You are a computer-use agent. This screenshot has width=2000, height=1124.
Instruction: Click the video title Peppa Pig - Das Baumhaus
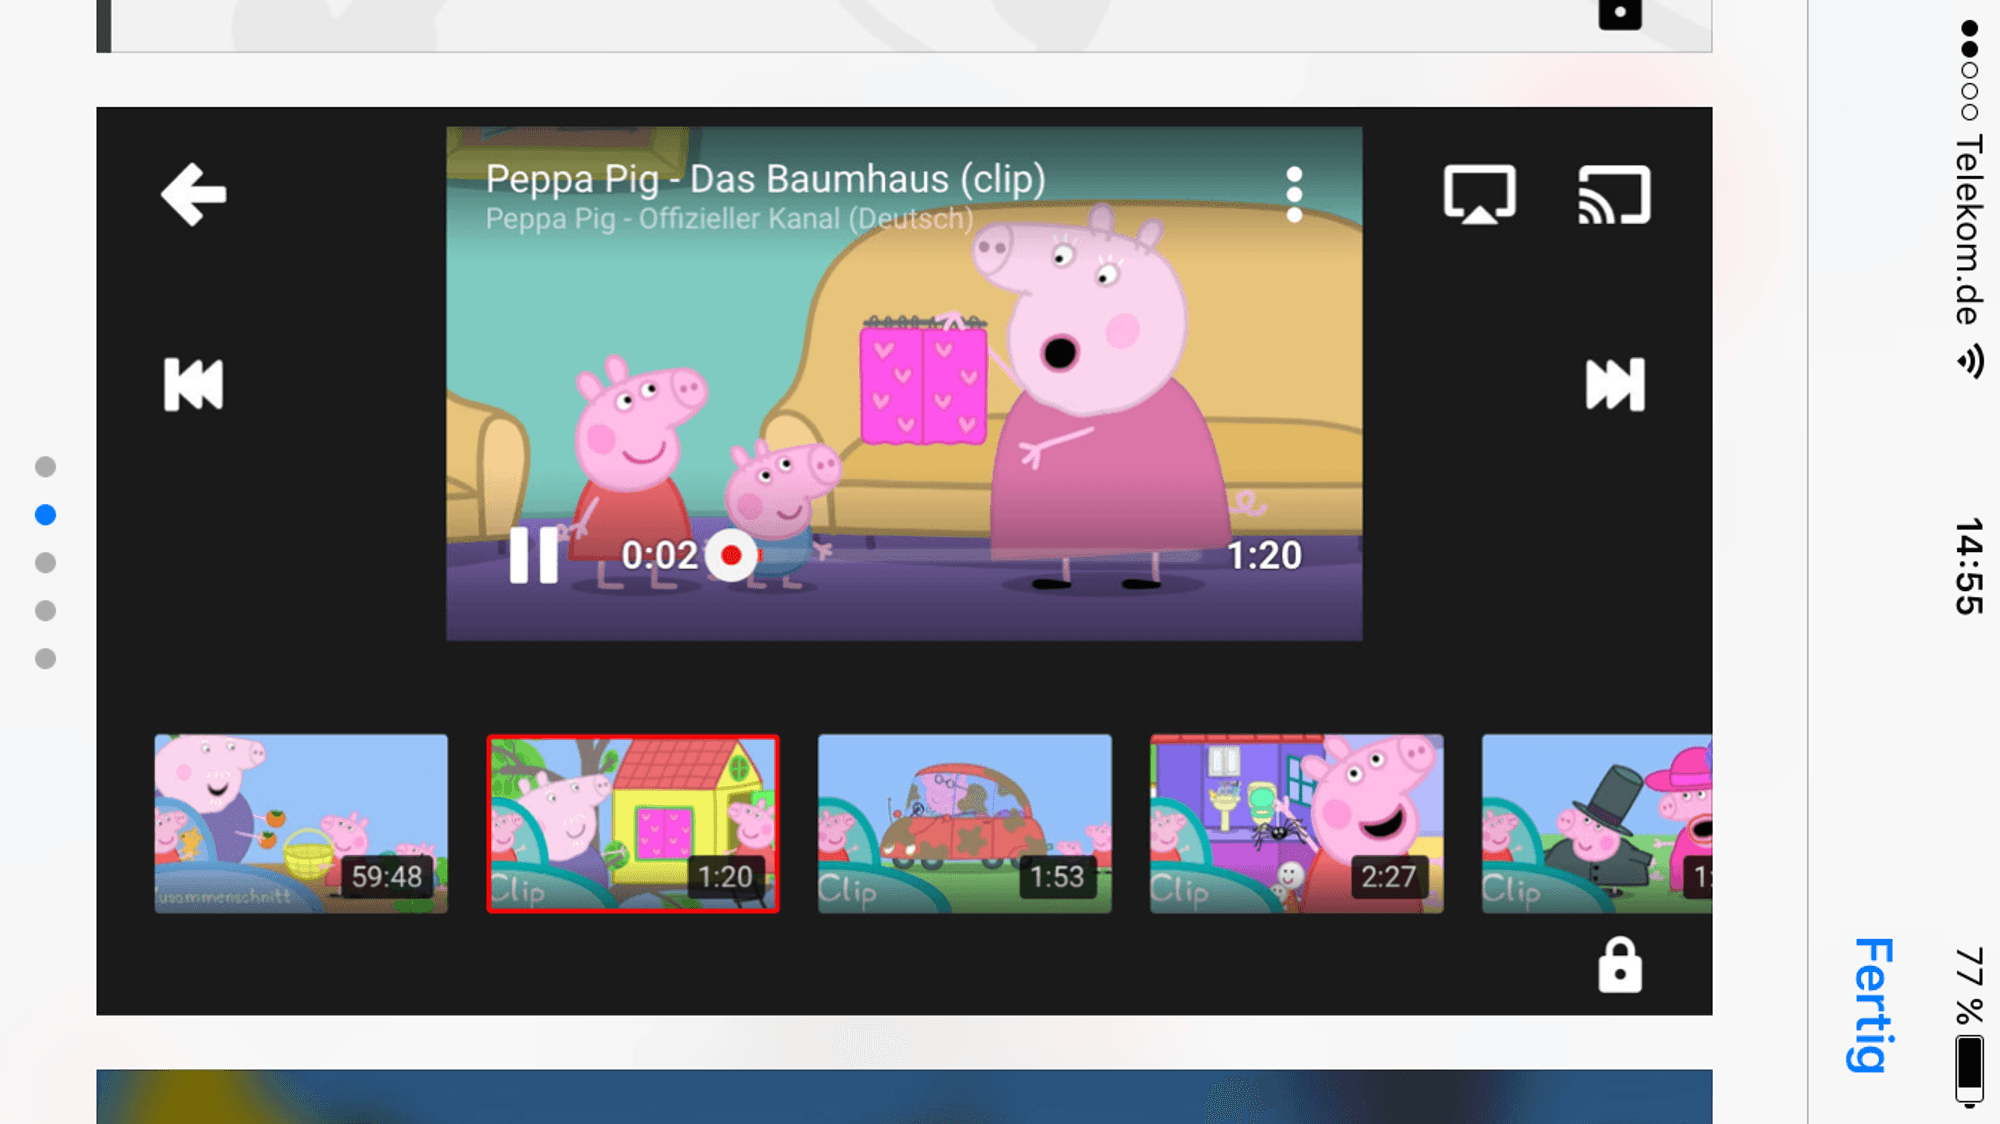click(766, 179)
